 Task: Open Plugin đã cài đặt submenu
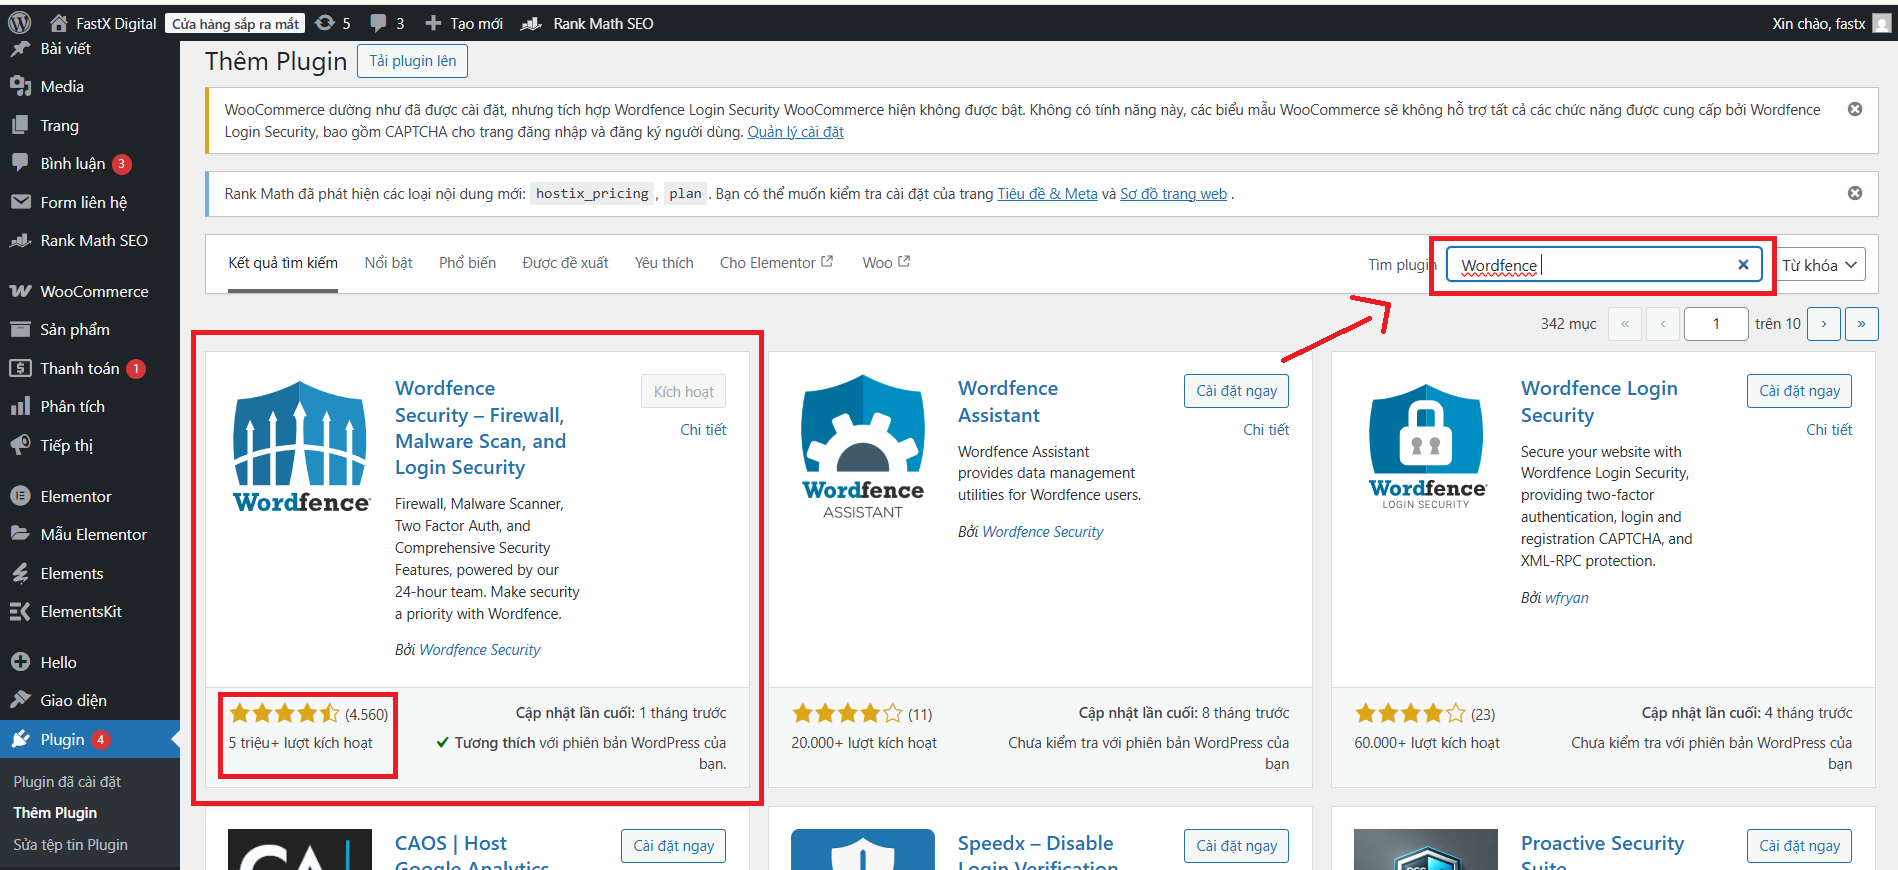pyautogui.click(x=67, y=782)
